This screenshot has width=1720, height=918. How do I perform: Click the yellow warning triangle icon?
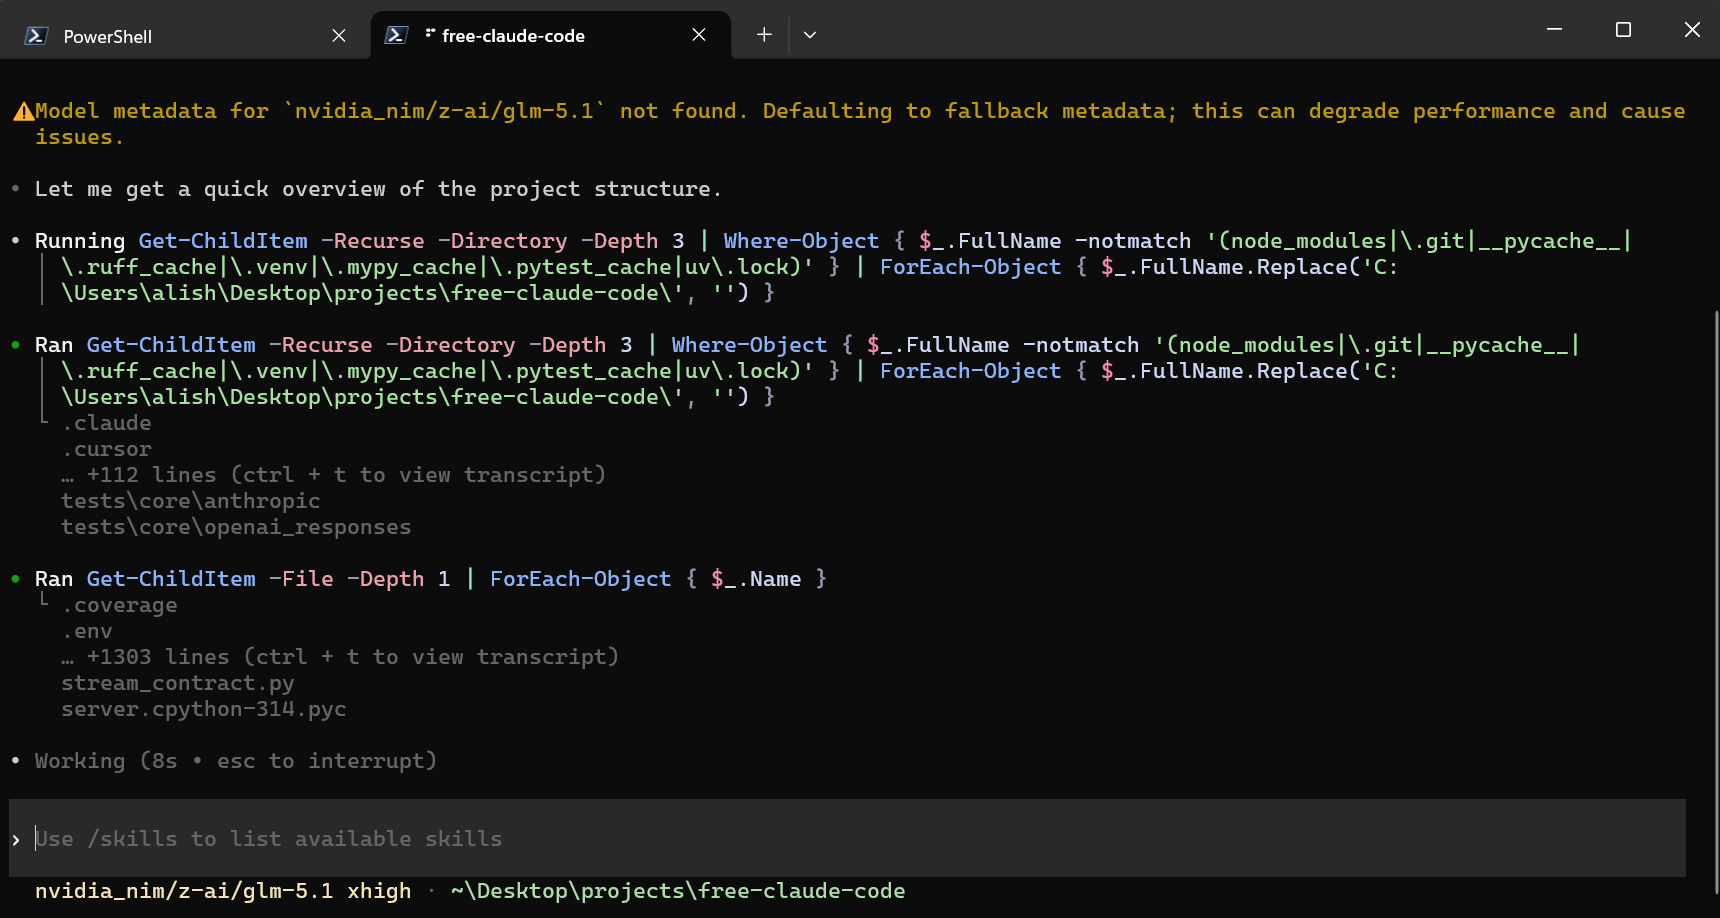23,112
